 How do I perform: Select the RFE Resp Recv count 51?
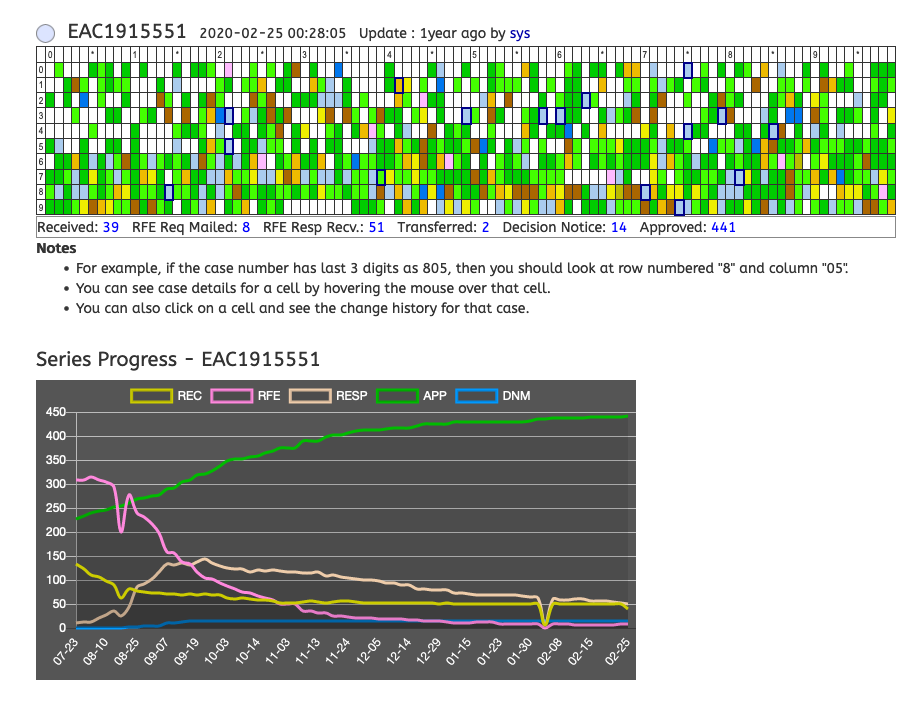coord(376,227)
